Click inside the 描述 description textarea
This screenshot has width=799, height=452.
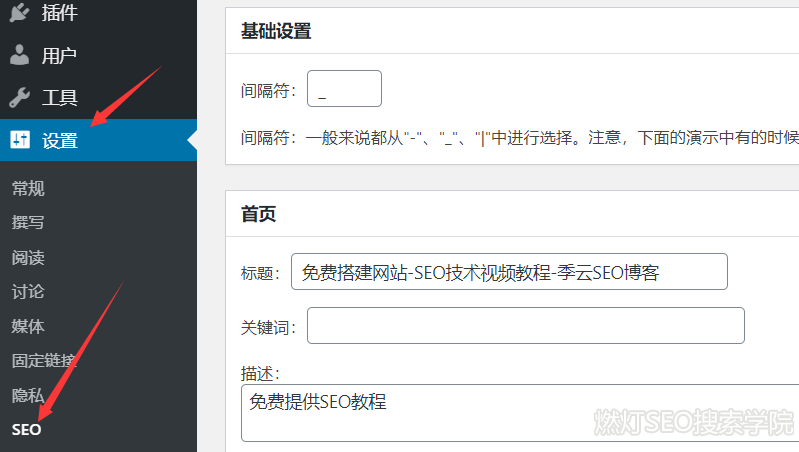point(520,415)
